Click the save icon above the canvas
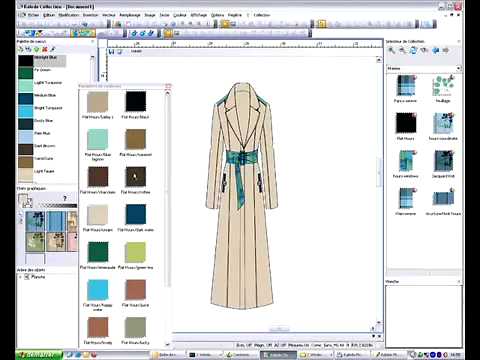This screenshot has width=480, height=360. (112, 52)
